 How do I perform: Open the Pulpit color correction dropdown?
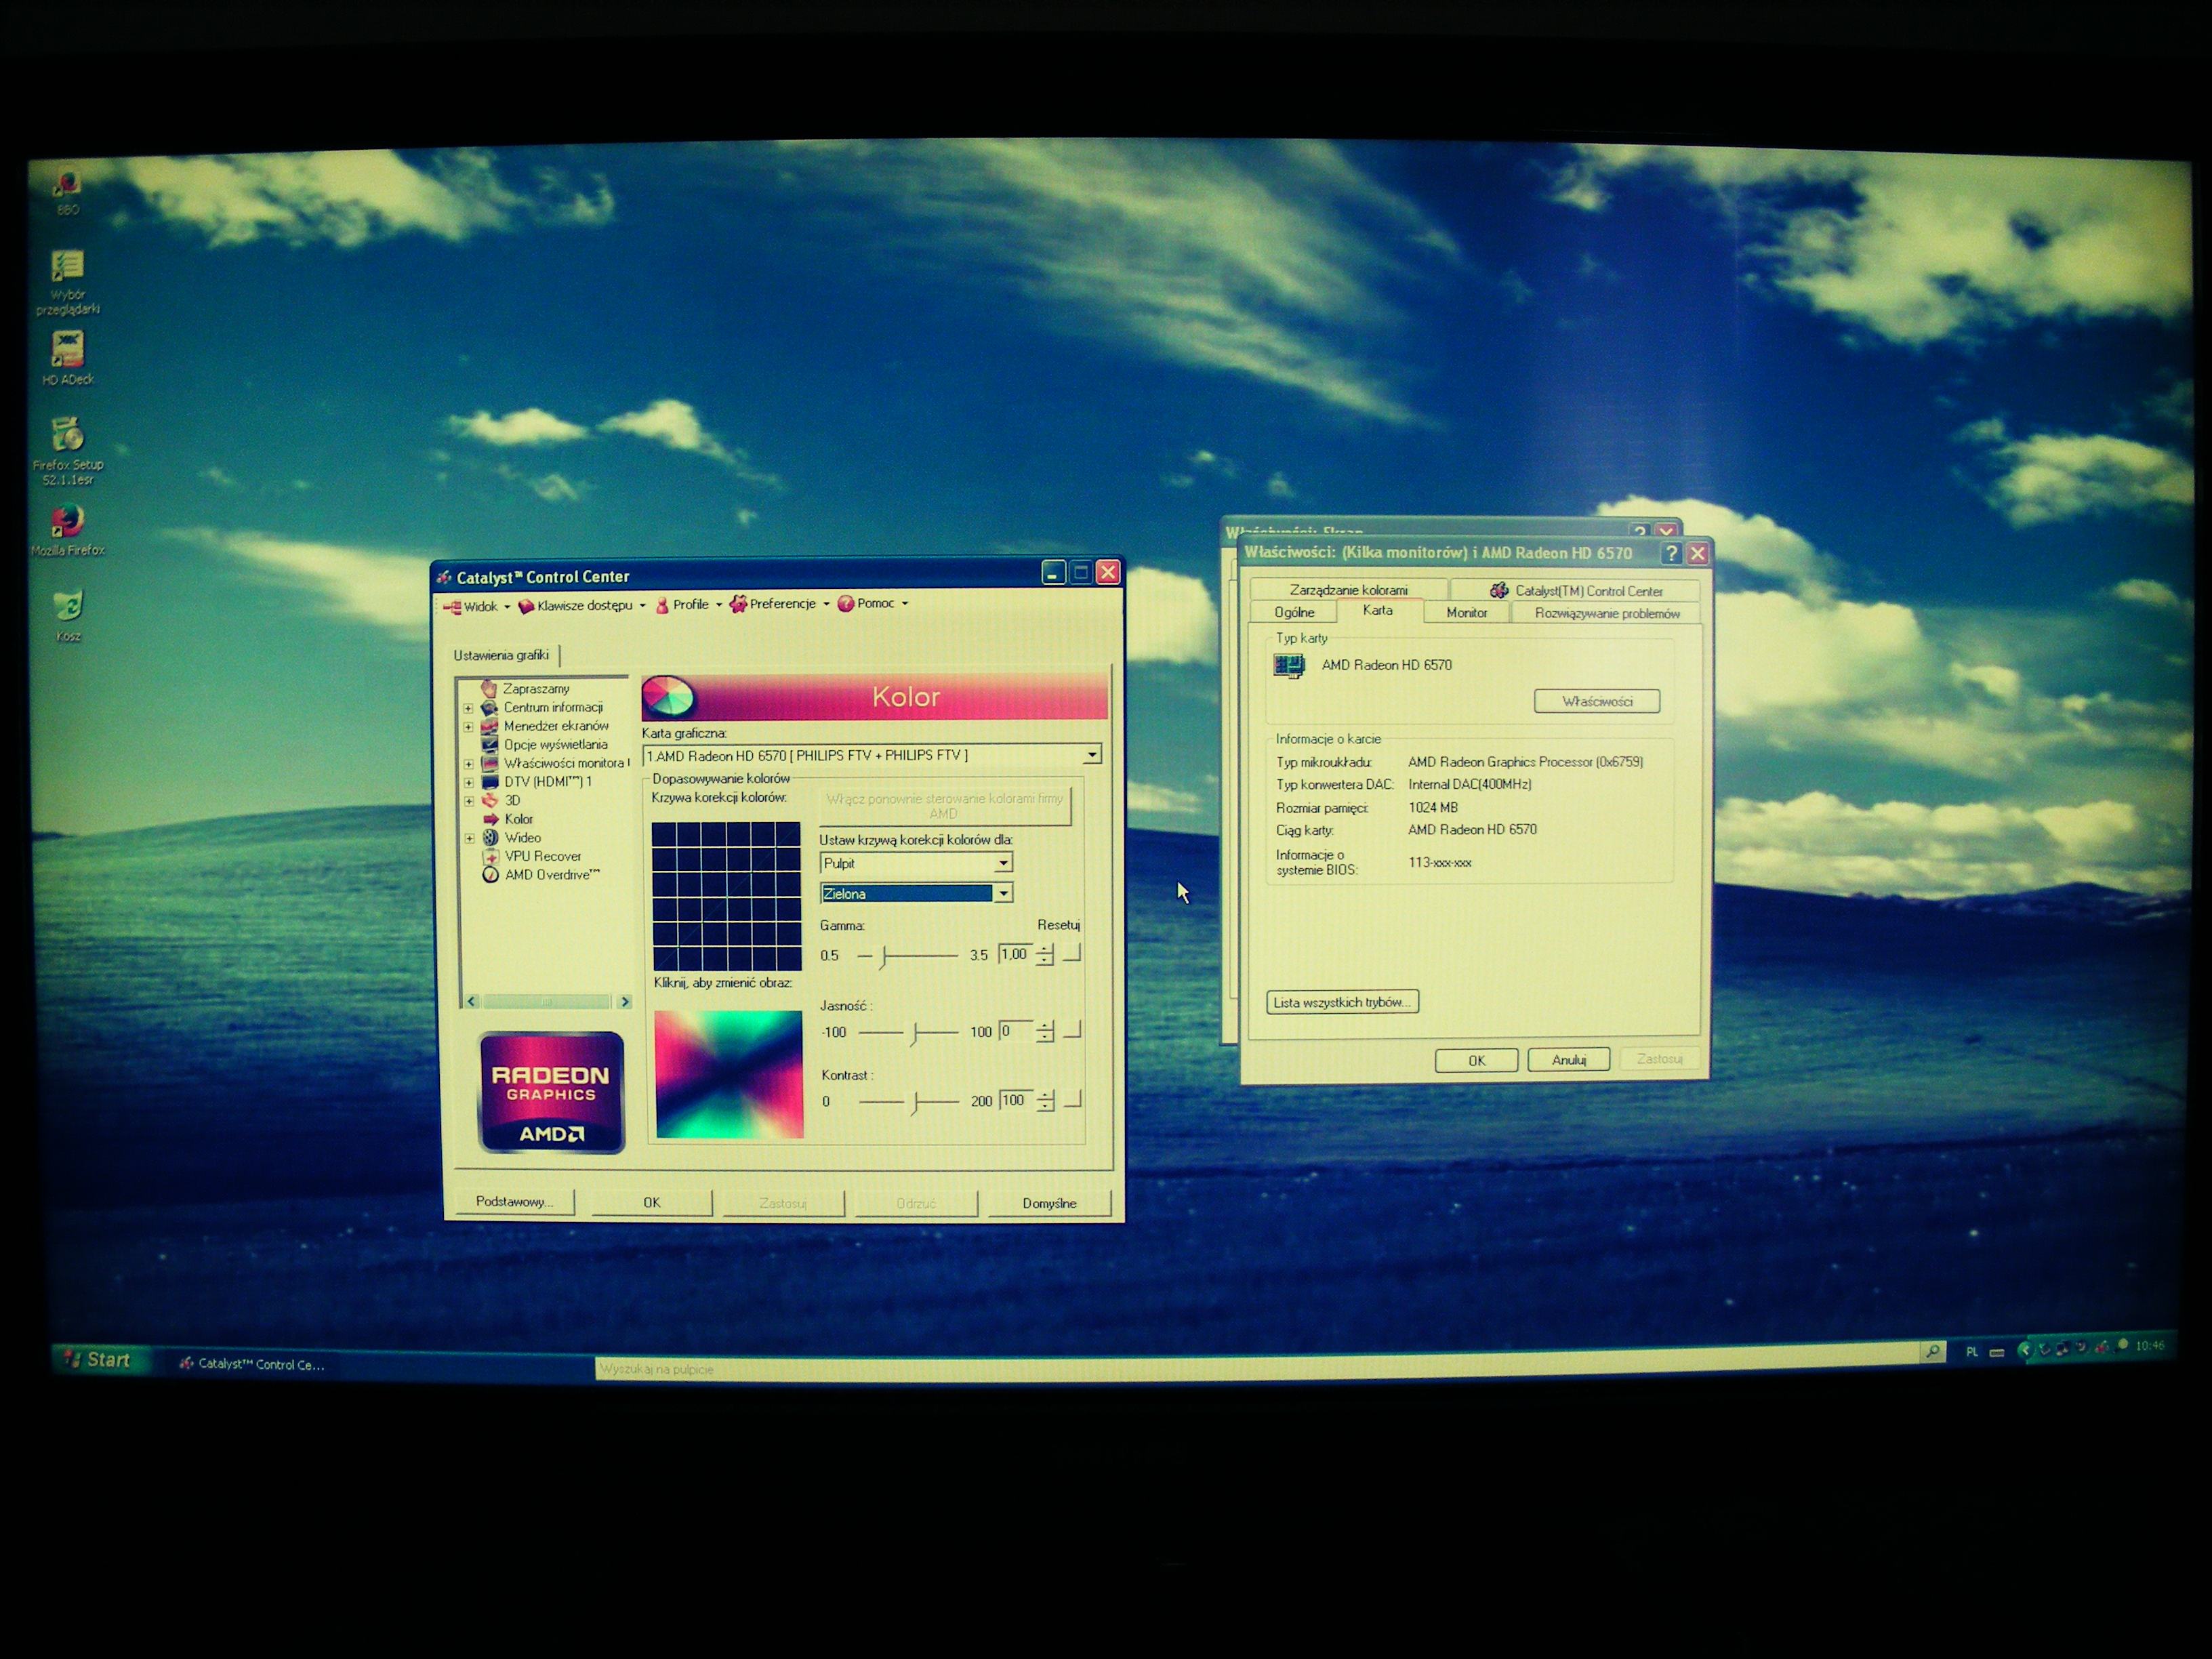[1003, 863]
